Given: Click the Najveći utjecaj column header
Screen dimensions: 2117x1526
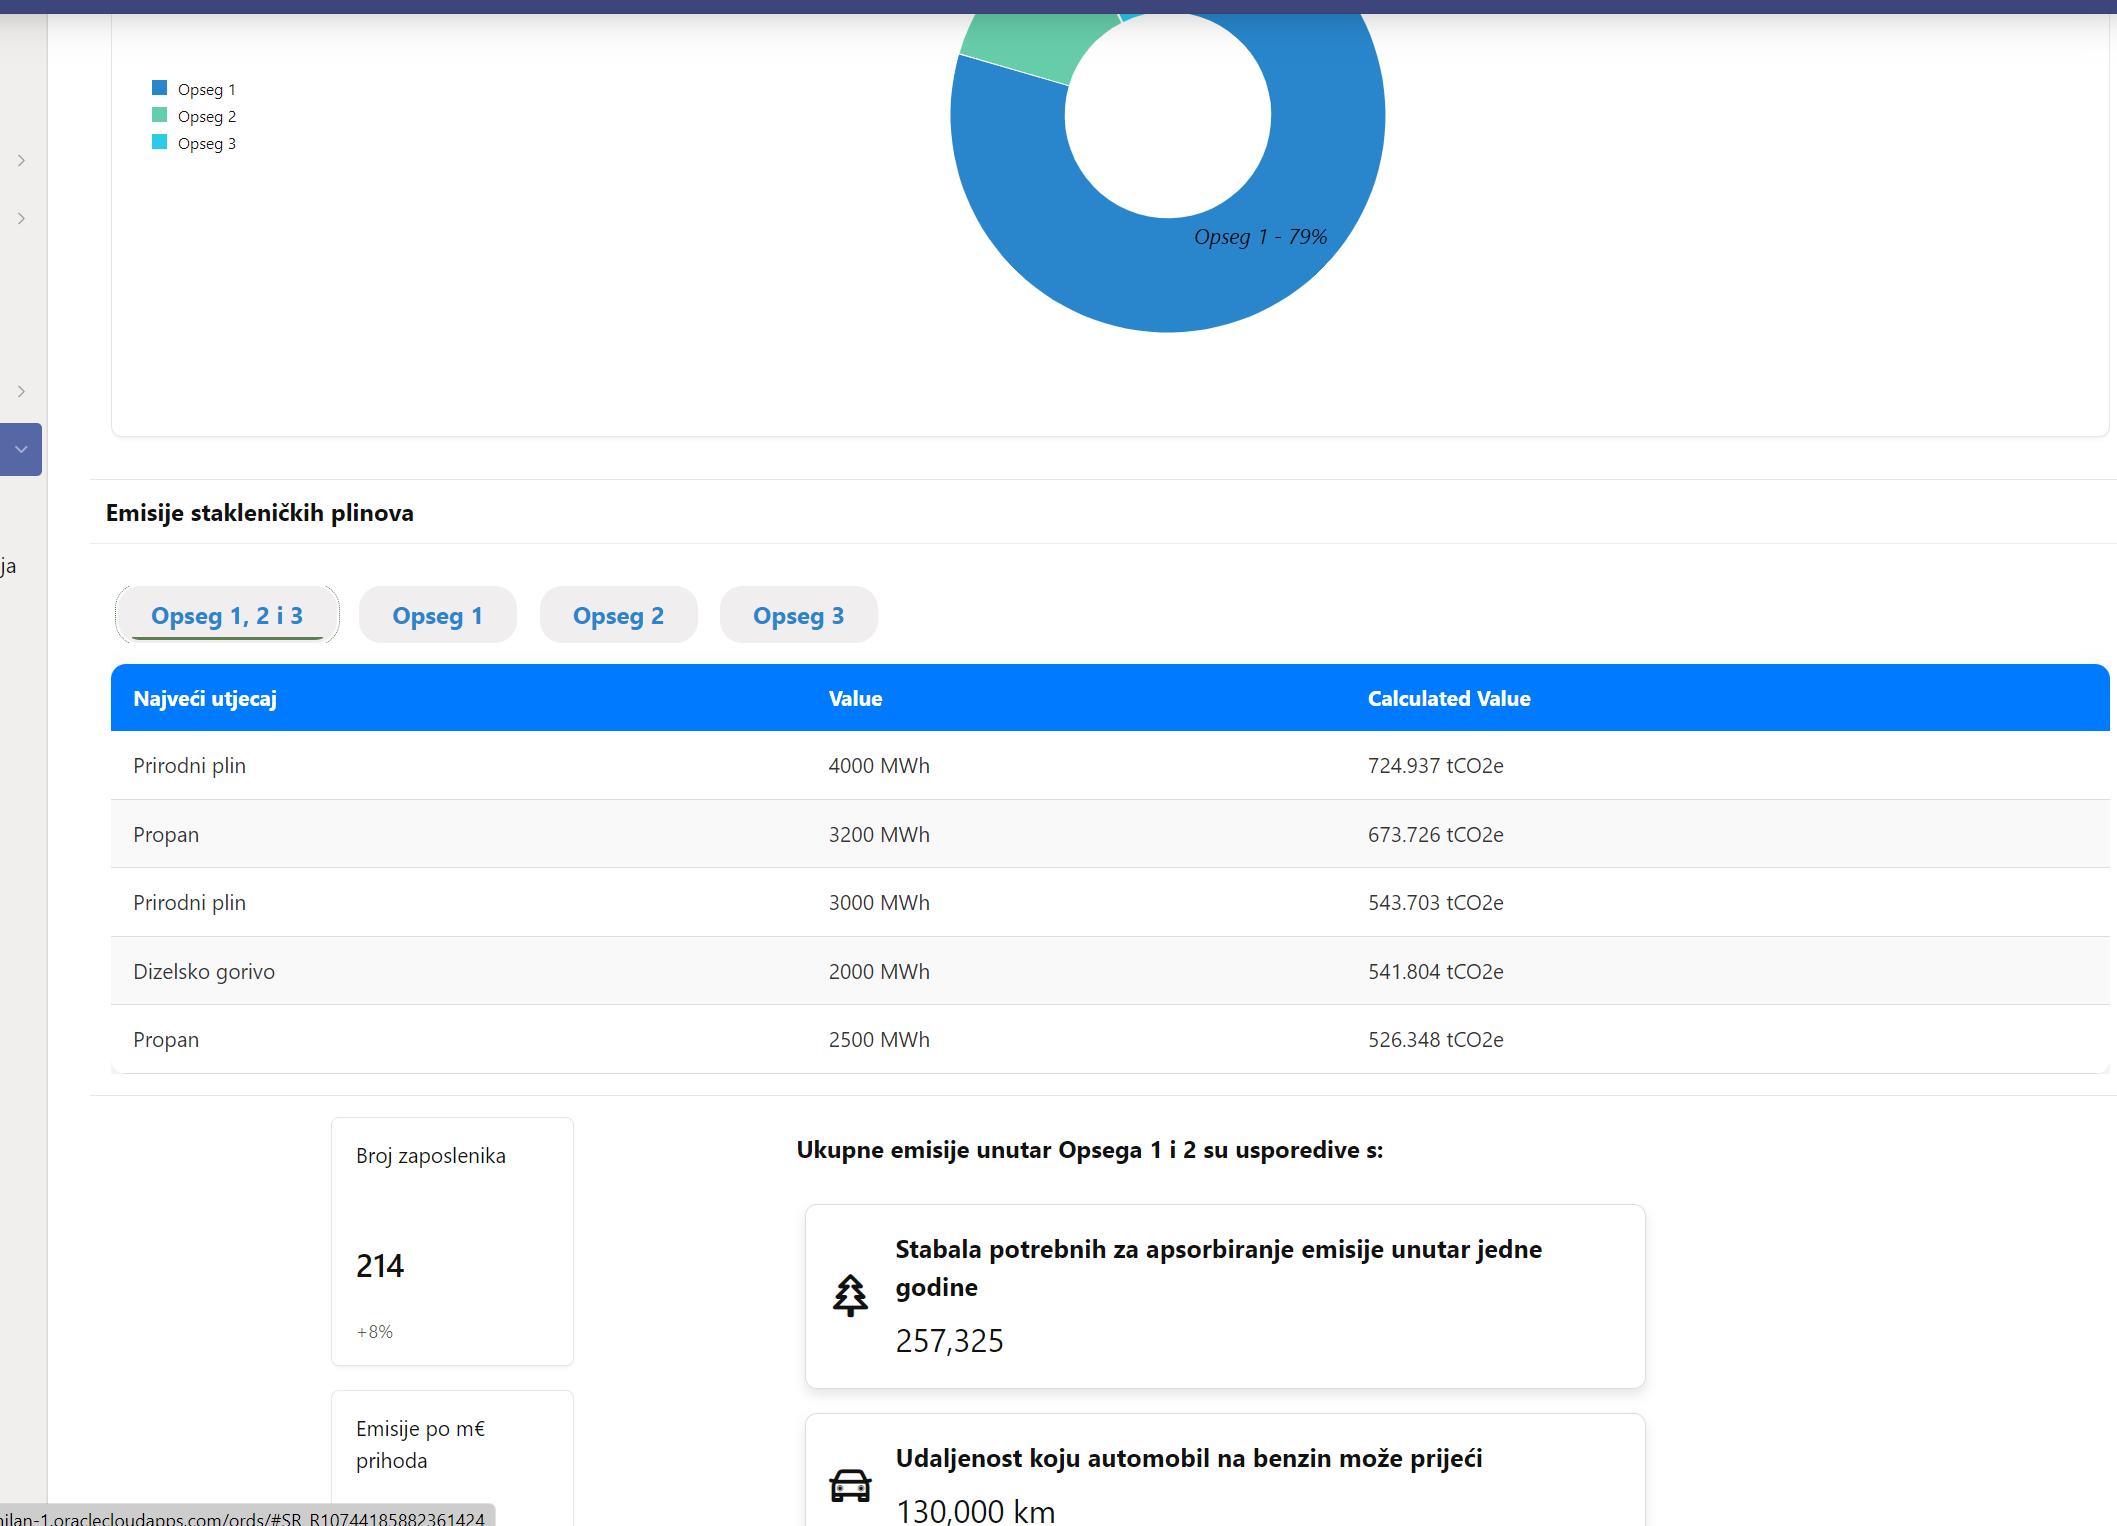Looking at the screenshot, I should tap(205, 698).
